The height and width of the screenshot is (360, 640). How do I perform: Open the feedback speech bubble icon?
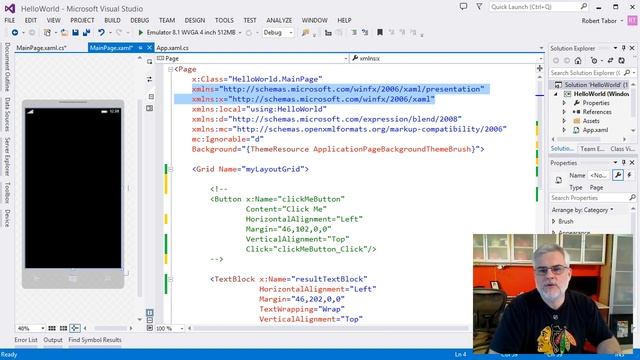pyautogui.click(x=463, y=7)
